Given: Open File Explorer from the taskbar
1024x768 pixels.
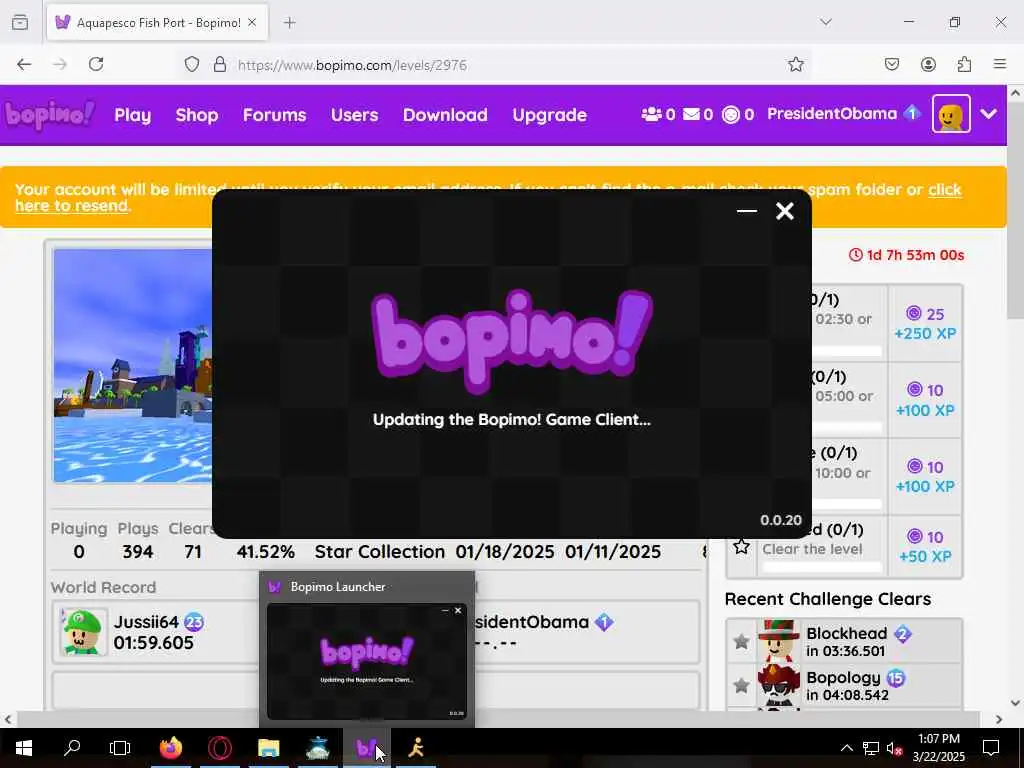Looking at the screenshot, I should coord(268,748).
